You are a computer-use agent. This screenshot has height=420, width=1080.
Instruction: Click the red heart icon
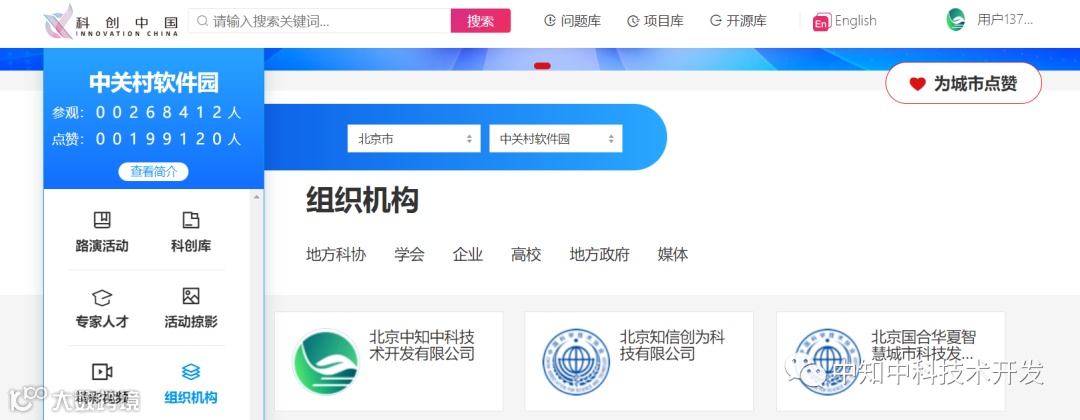(917, 84)
